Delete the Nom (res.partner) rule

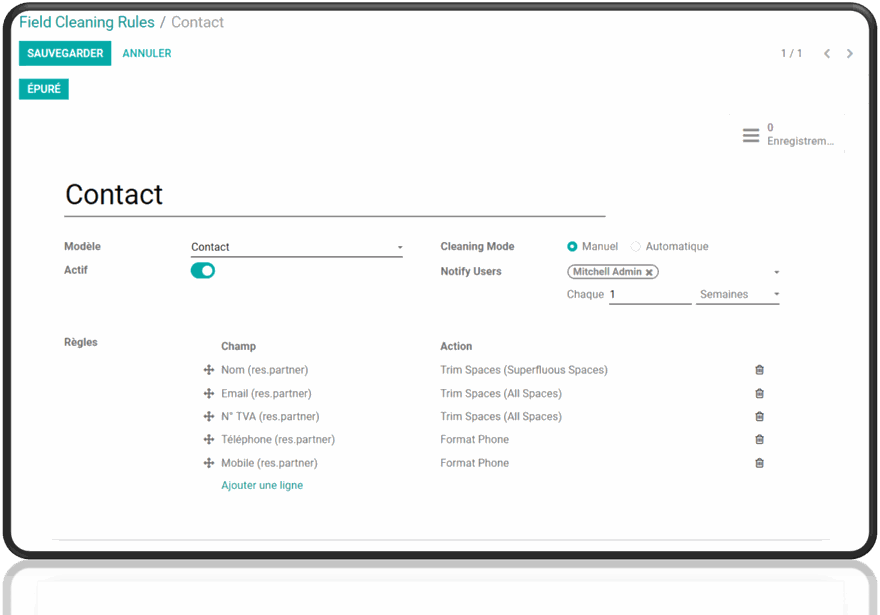click(759, 369)
